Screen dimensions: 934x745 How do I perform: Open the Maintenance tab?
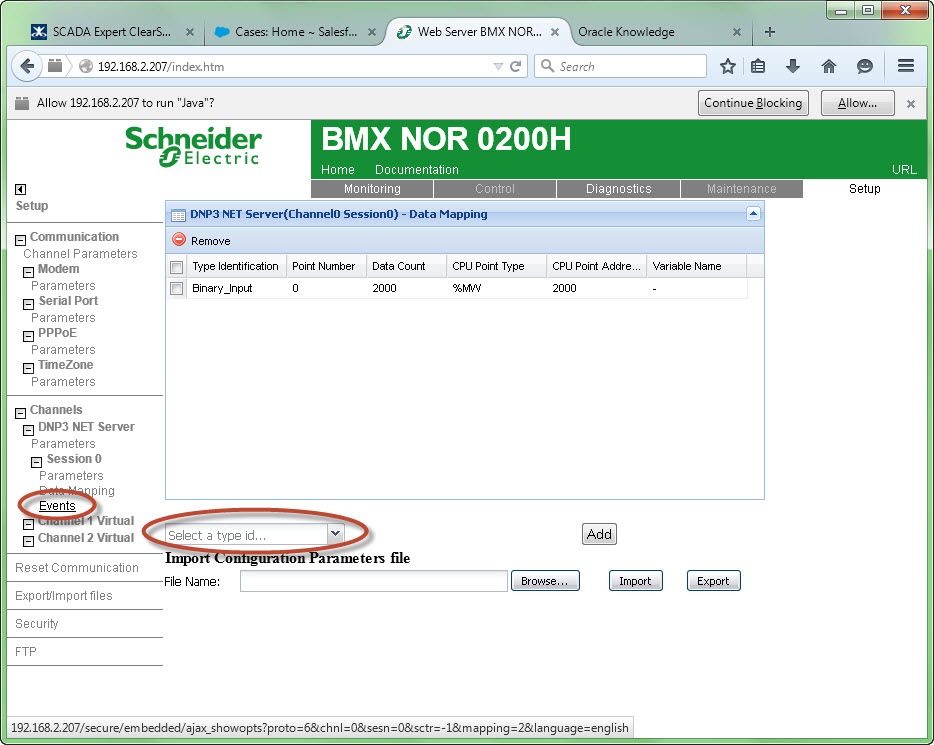click(x=741, y=189)
